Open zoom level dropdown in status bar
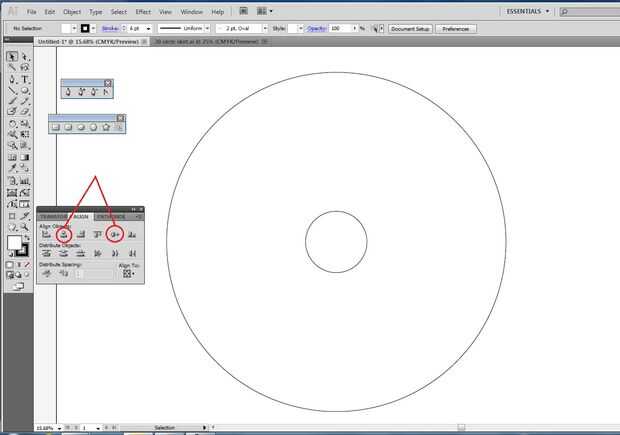This screenshot has width=620, height=435. coord(59,428)
